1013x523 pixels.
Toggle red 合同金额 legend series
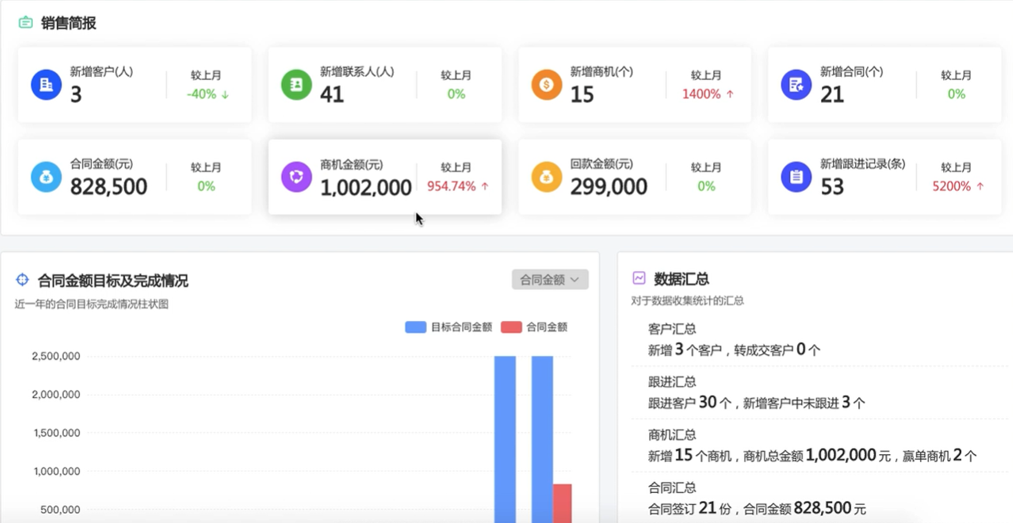(534, 327)
